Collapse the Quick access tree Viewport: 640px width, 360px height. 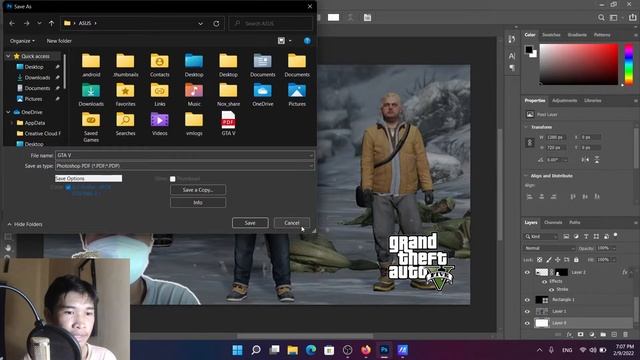(x=8, y=56)
